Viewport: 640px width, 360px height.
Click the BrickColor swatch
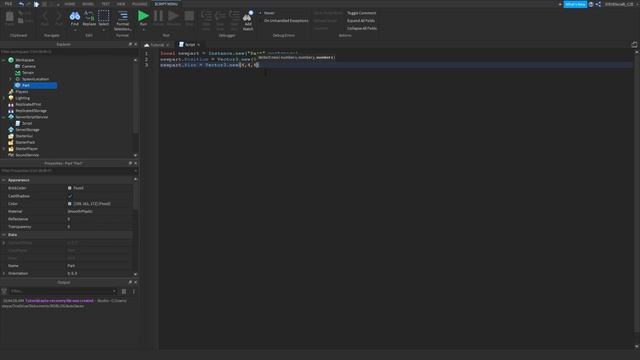69,188
